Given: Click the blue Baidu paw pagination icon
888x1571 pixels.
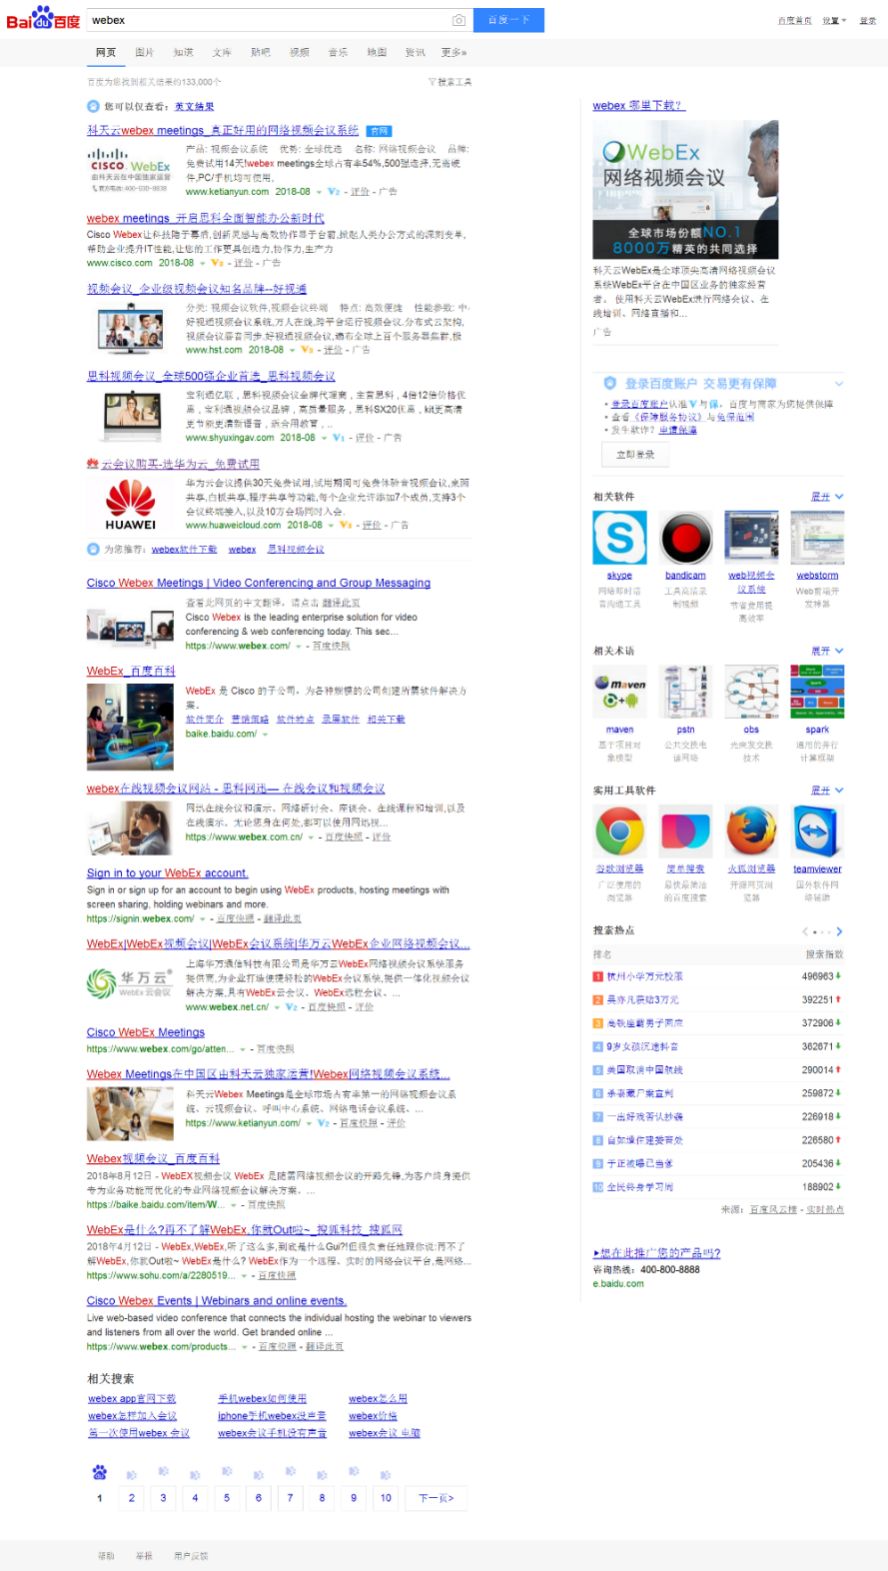Looking at the screenshot, I should point(99,1472).
